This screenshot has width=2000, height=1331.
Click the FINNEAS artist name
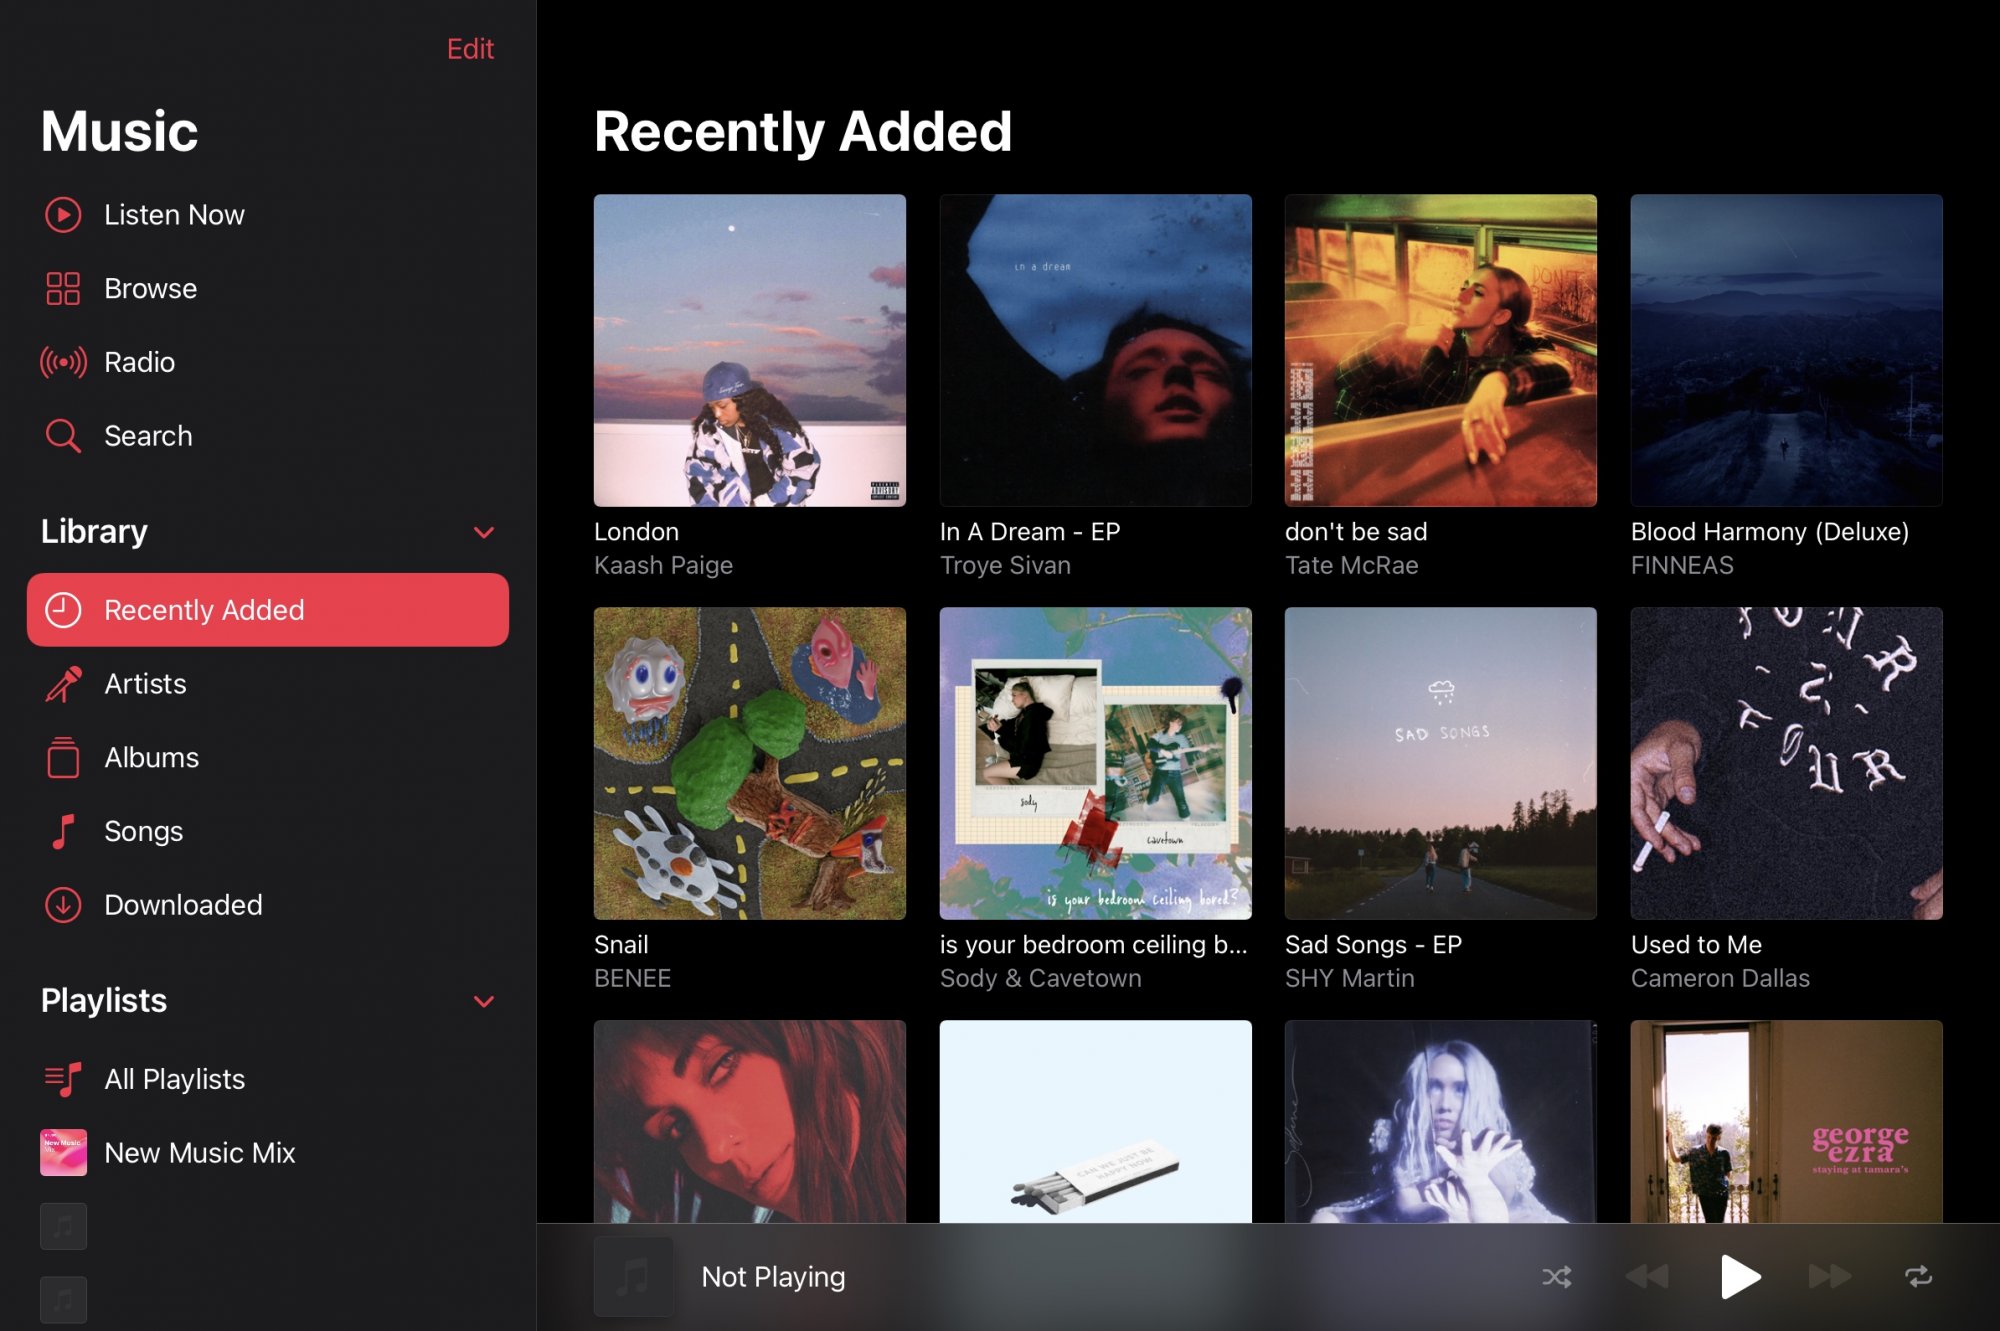[x=1682, y=566]
